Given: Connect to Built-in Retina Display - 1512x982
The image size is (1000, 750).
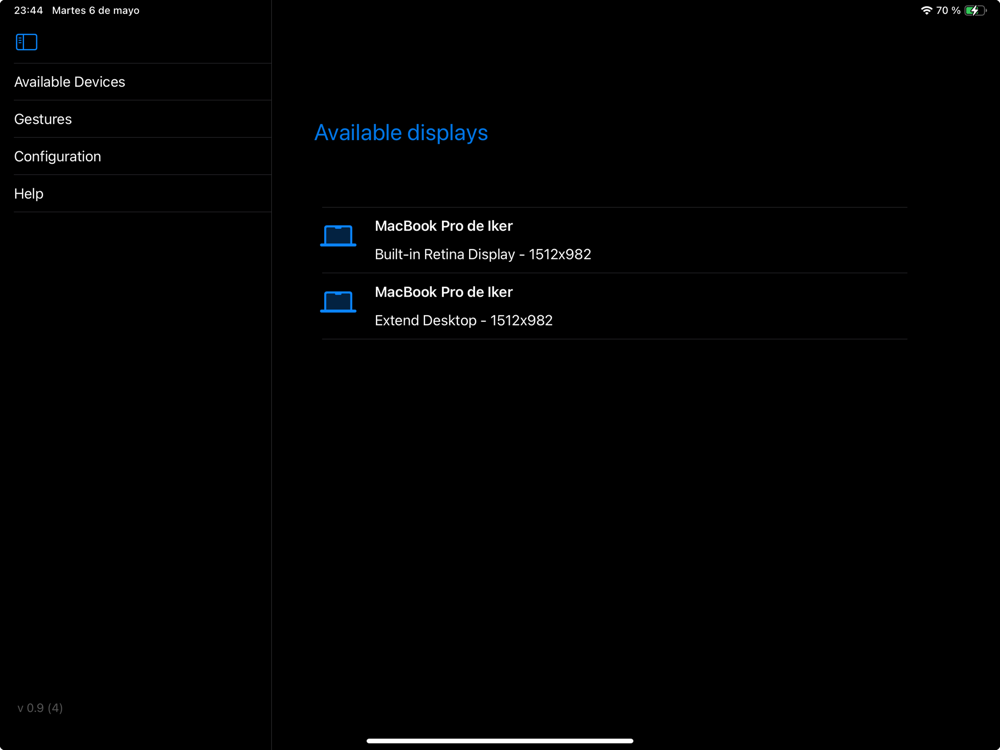Looking at the screenshot, I should [614, 240].
